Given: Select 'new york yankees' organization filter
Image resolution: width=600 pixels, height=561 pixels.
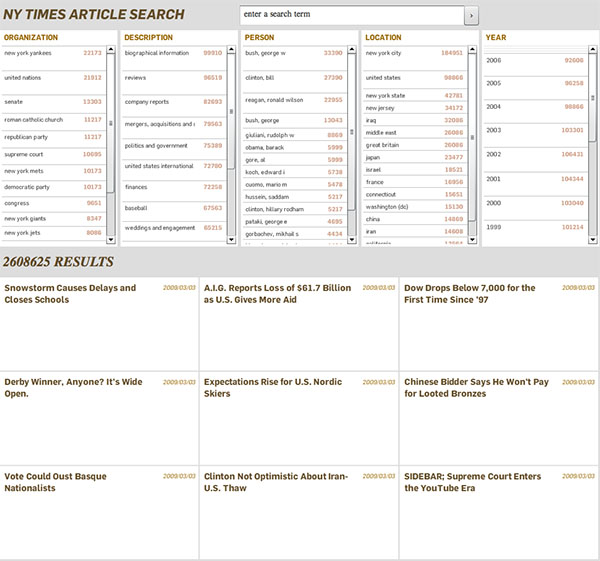Looking at the screenshot, I should (x=30, y=53).
